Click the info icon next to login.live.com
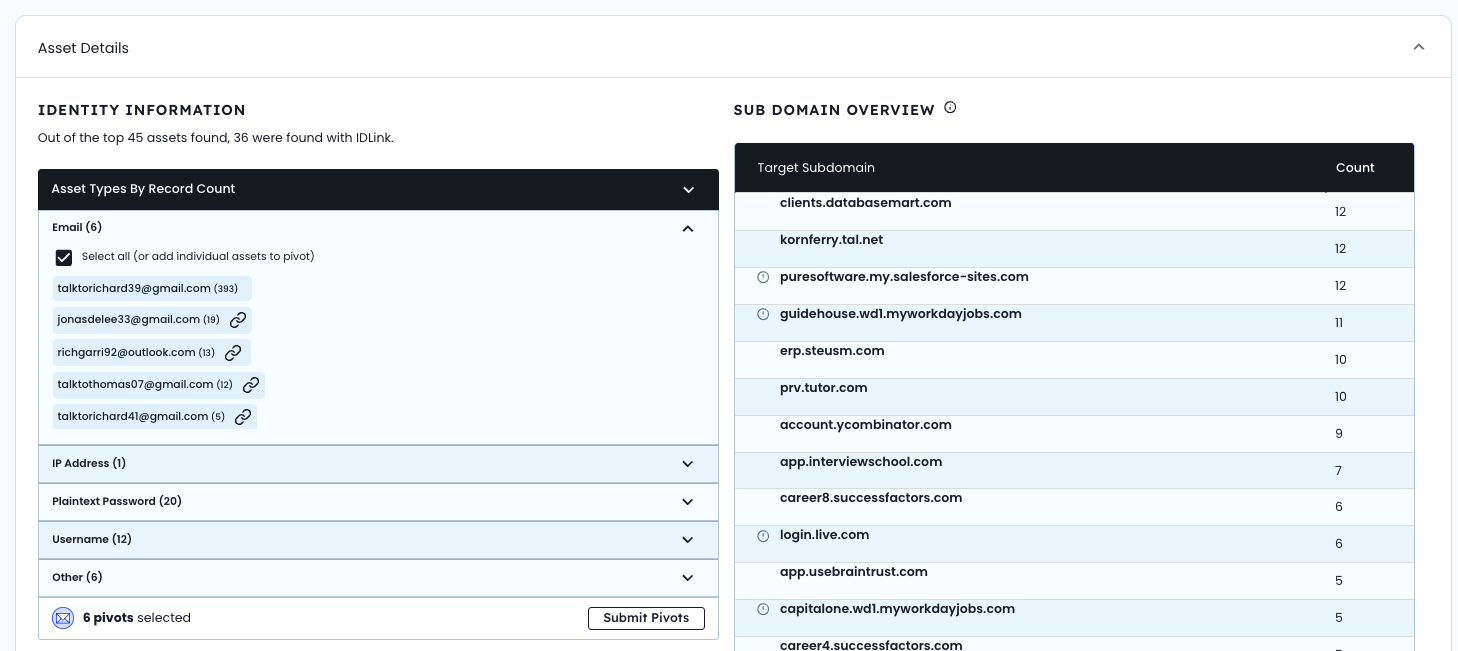Screen dimensions: 1458x651 (763, 536)
